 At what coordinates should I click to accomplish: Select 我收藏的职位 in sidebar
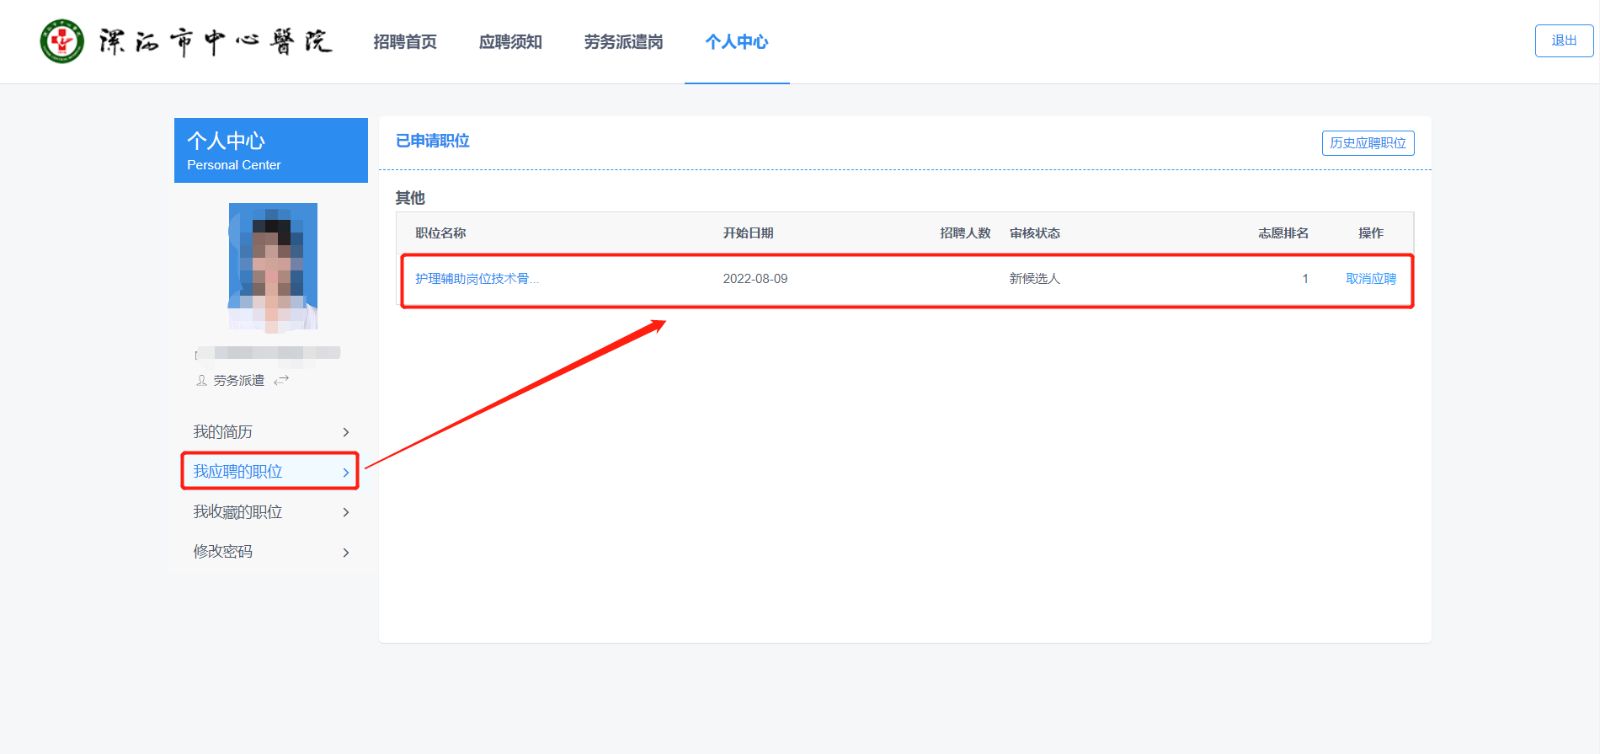click(237, 512)
